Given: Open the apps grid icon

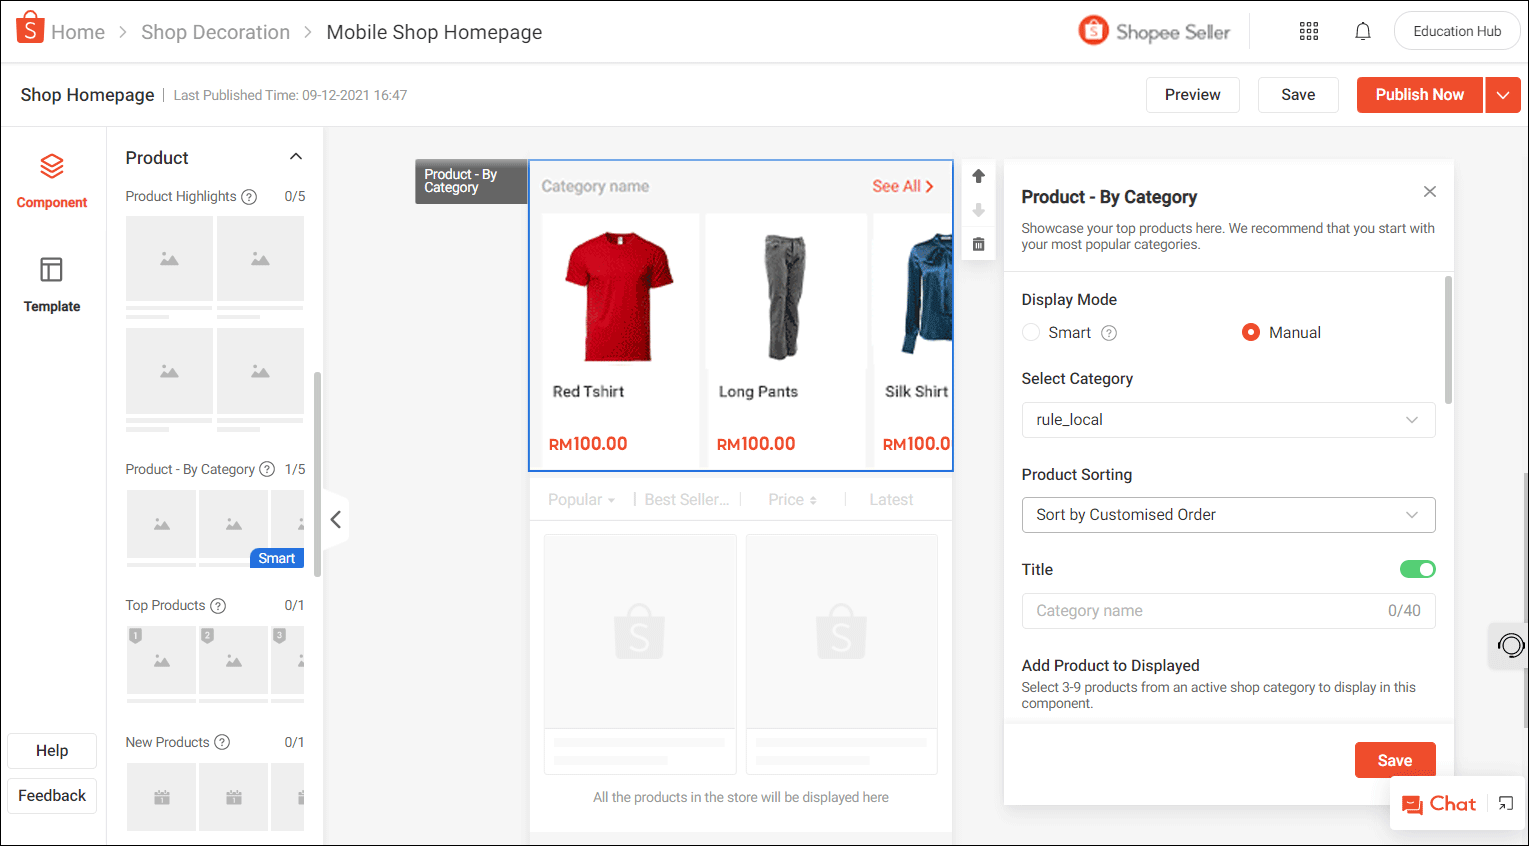Looking at the screenshot, I should tap(1308, 31).
